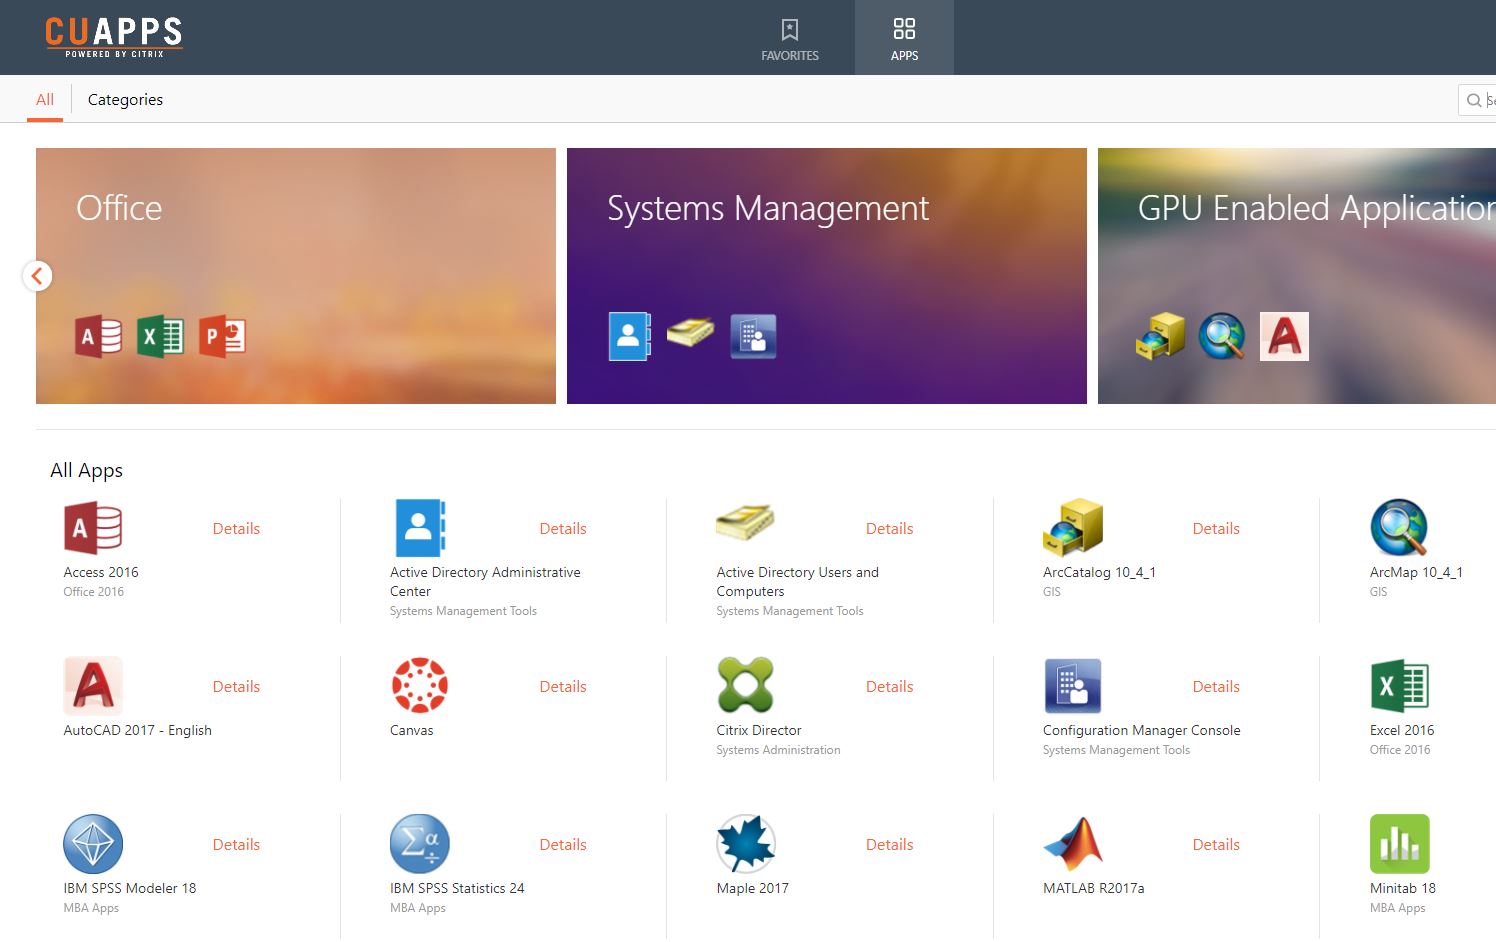Open the Minitab 18 icon
The width and height of the screenshot is (1496, 942).
tap(1399, 844)
